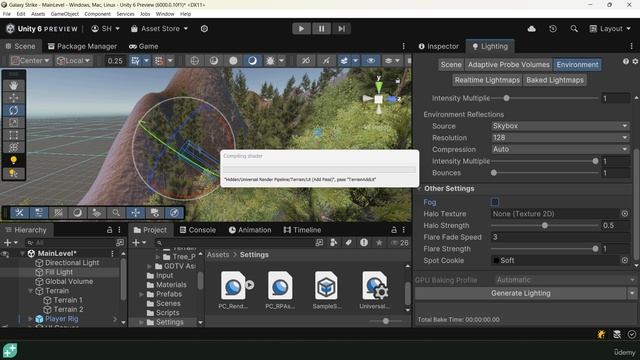
Task: Open the GameObject menu
Action: pyautogui.click(x=64, y=14)
